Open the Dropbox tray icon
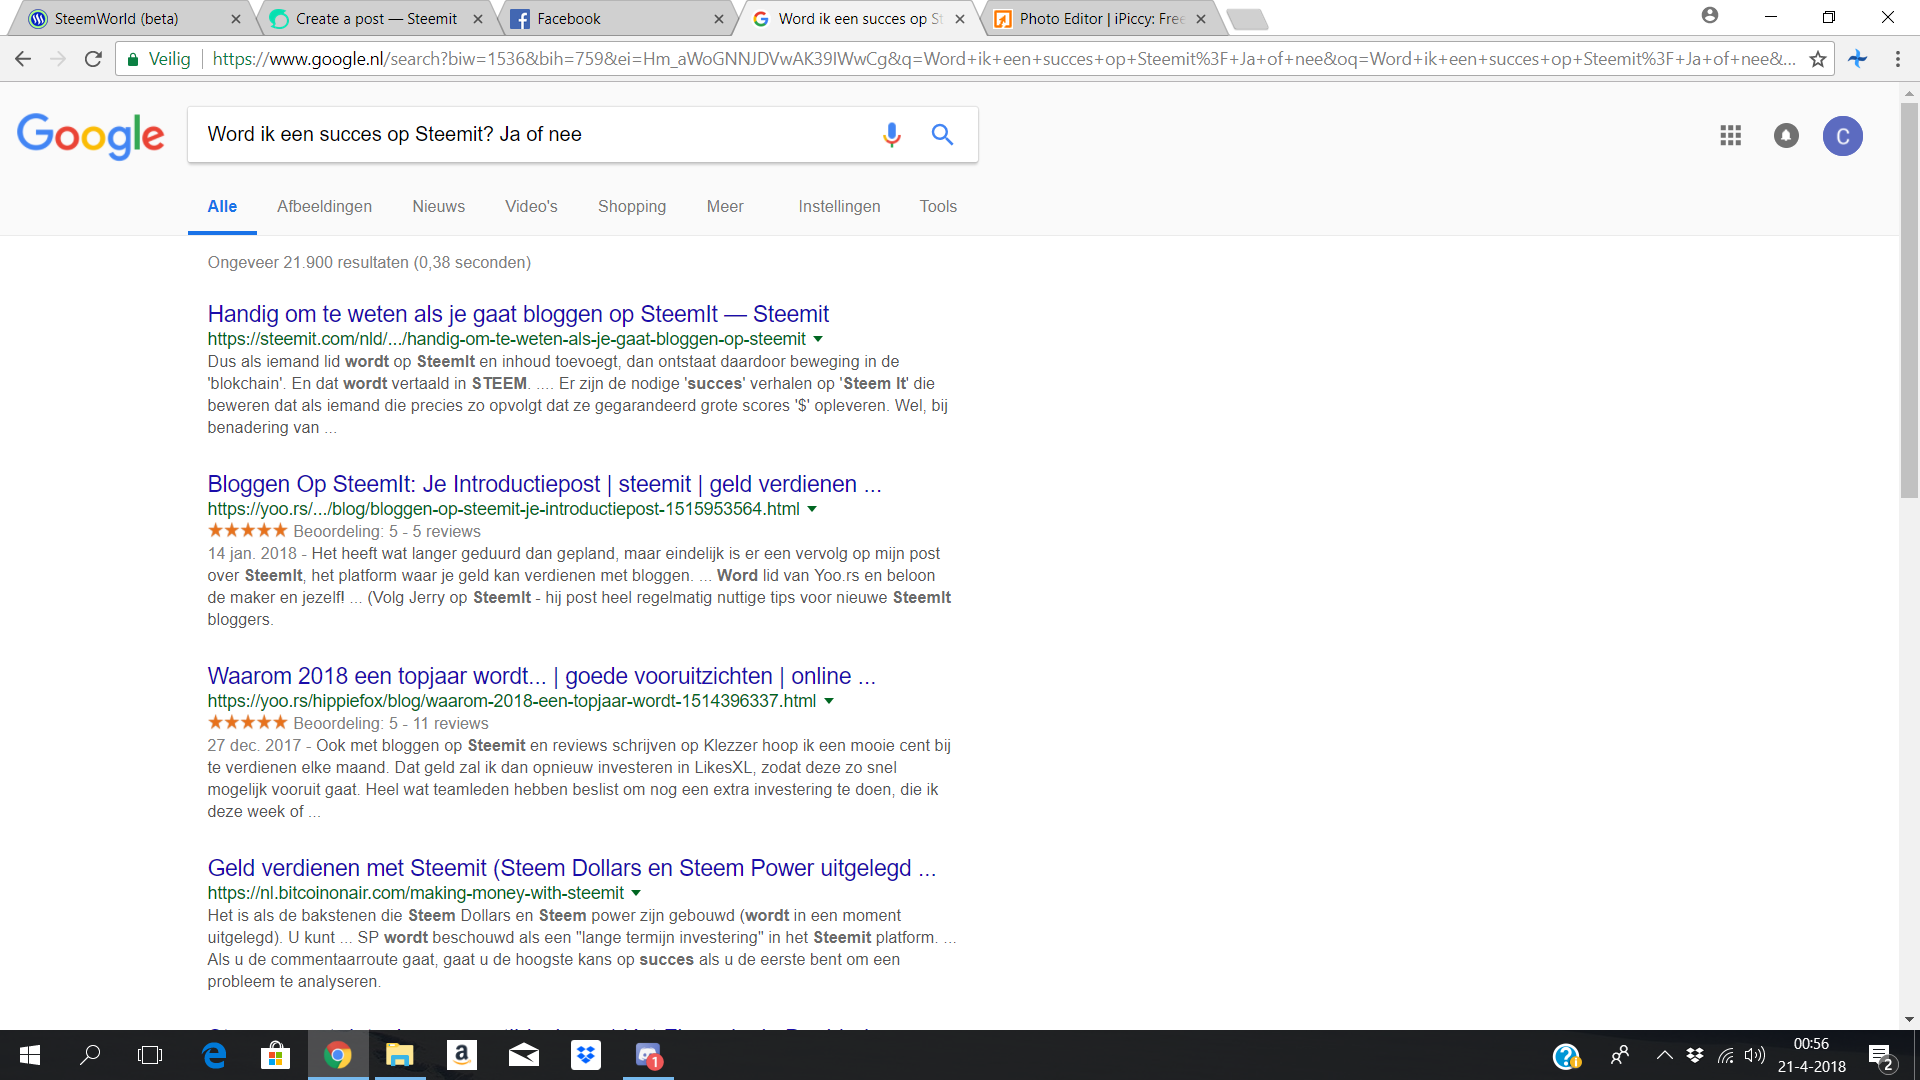Viewport: 1920px width, 1080px height. tap(1694, 1055)
